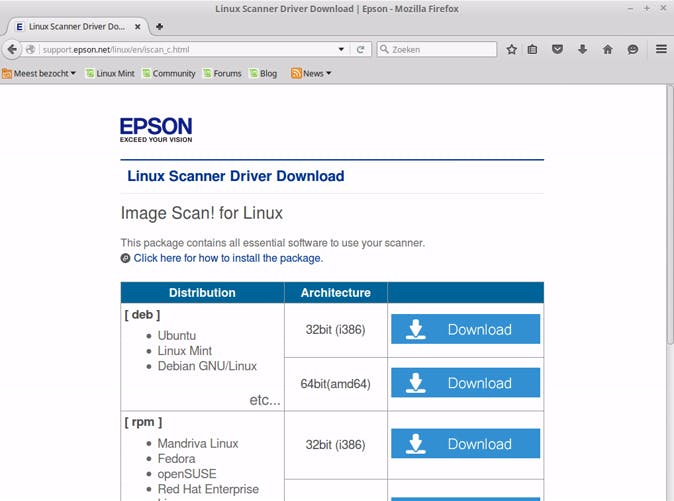
Task: Click the Architecture column header
Action: 336,293
